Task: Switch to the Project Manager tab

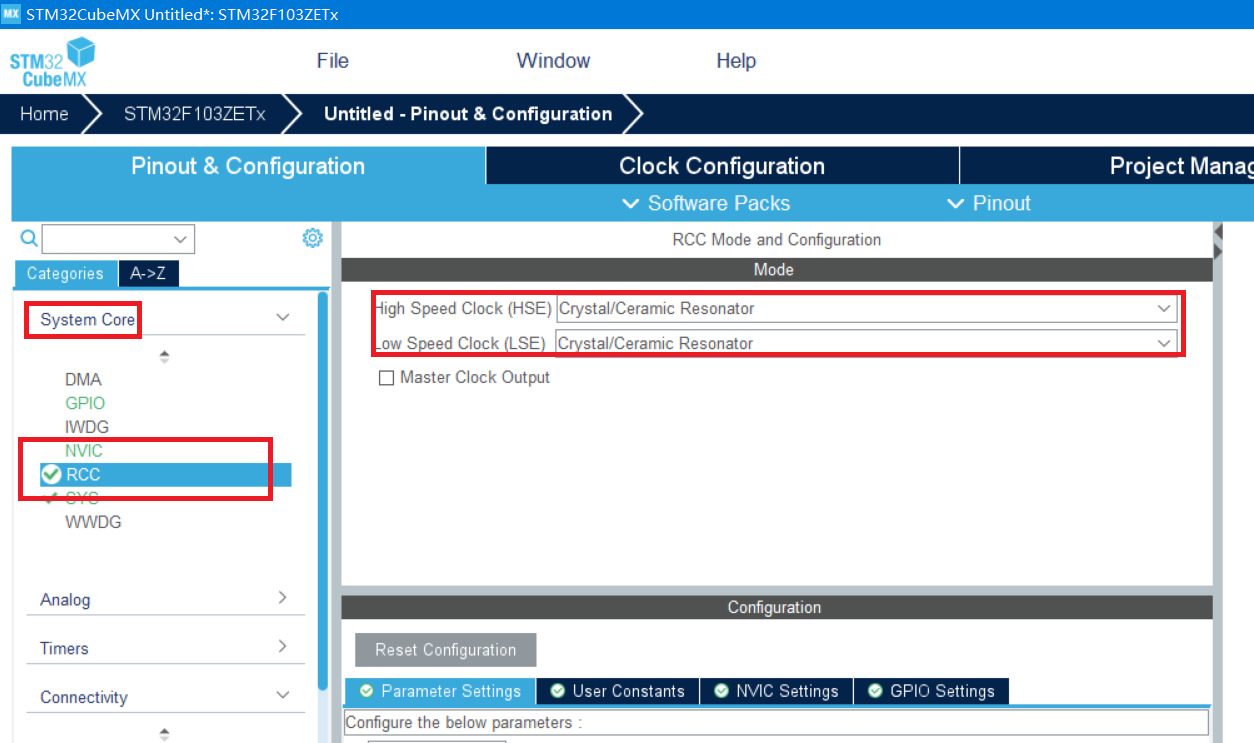Action: click(1107, 166)
